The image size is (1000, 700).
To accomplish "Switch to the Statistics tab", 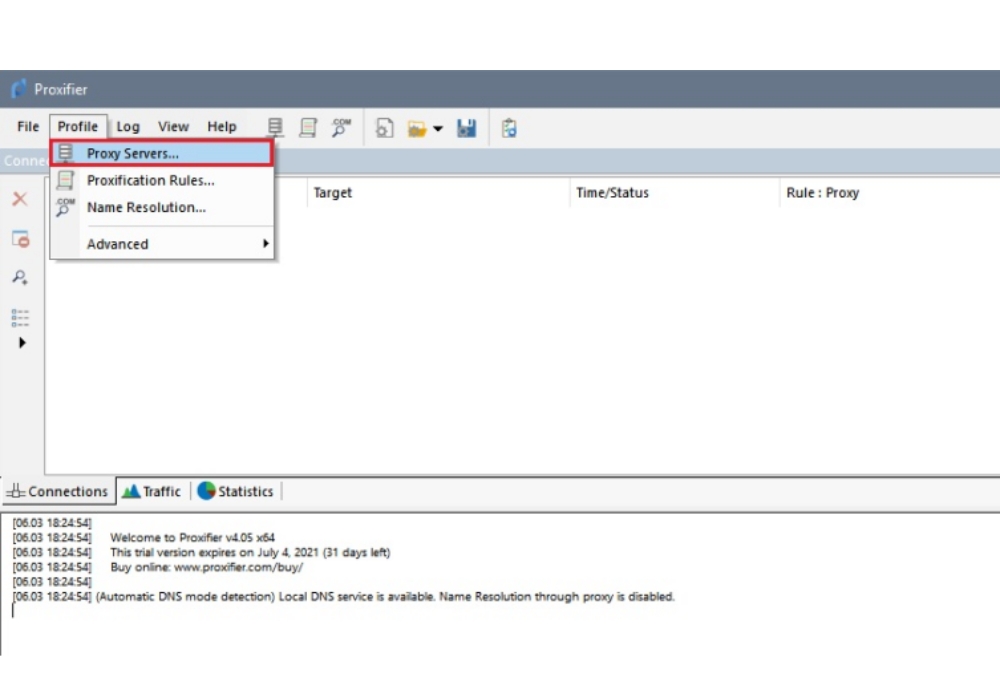I will [236, 492].
